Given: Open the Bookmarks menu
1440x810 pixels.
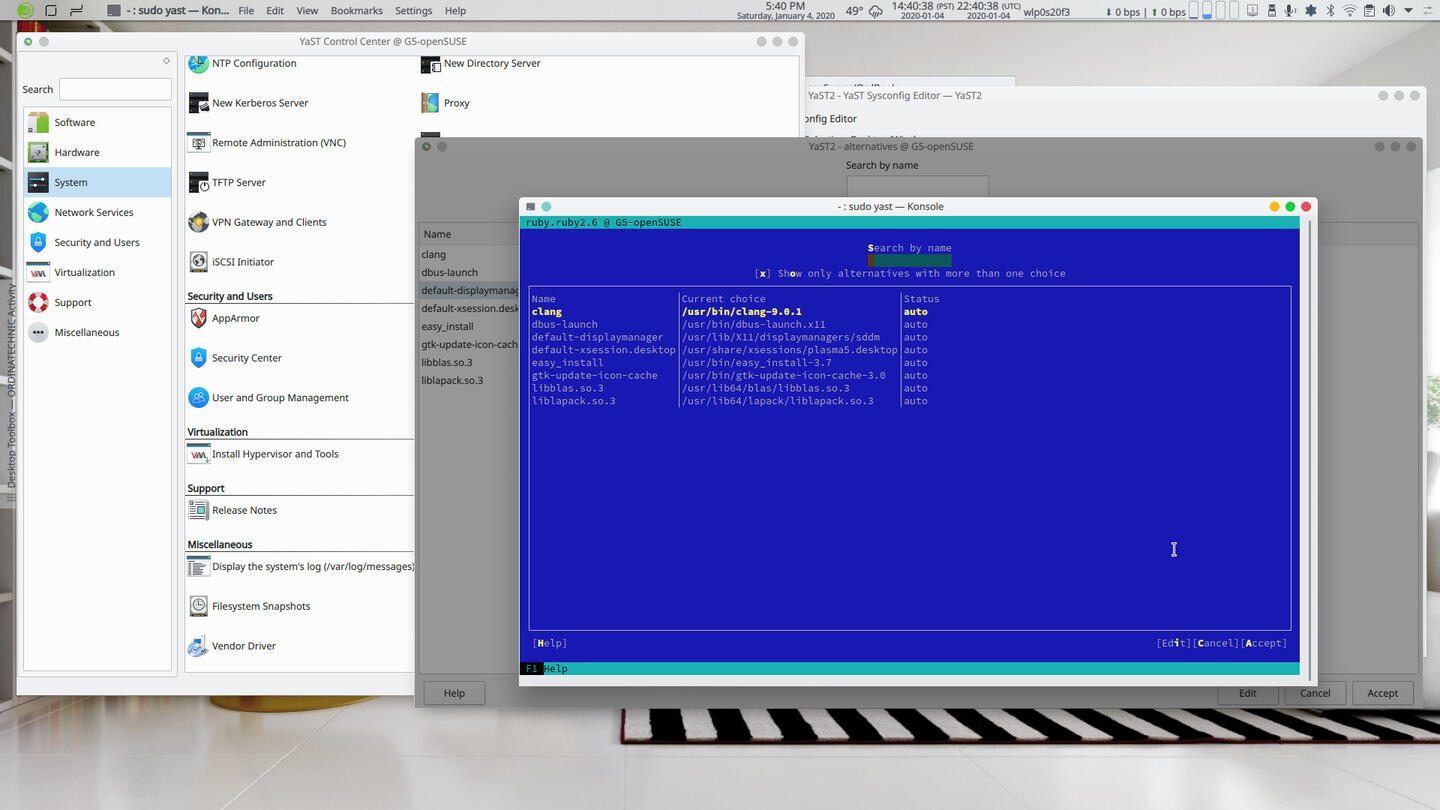Looking at the screenshot, I should (356, 11).
